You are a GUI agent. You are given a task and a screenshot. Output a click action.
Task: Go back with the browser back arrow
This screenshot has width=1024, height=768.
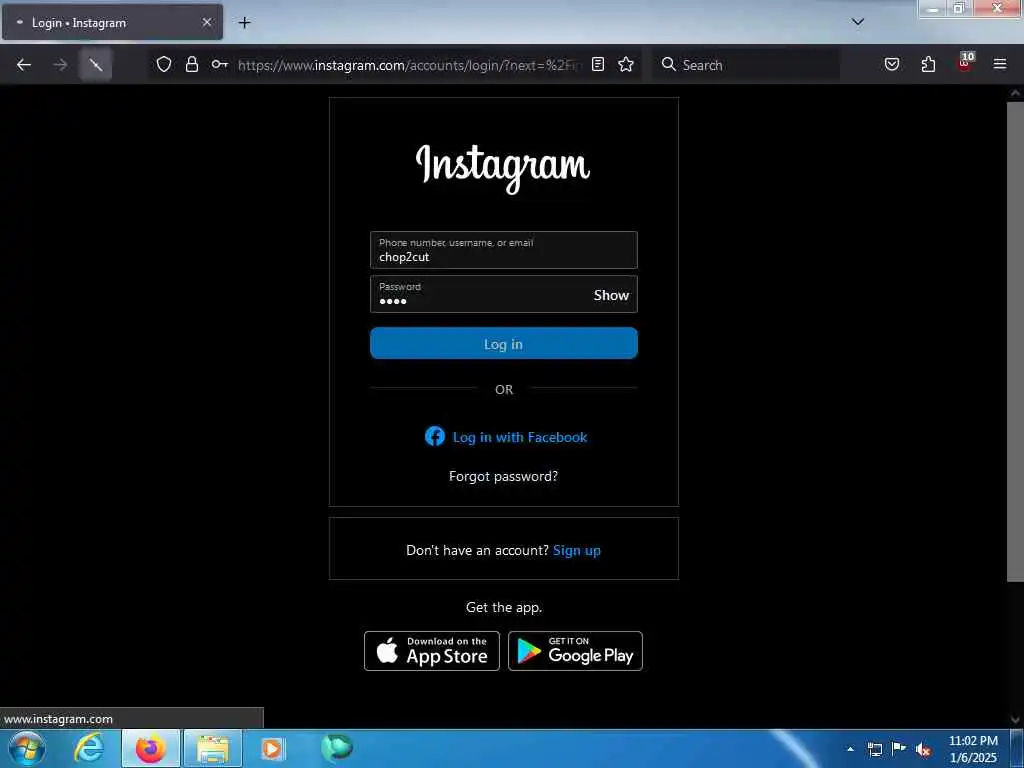(x=24, y=65)
